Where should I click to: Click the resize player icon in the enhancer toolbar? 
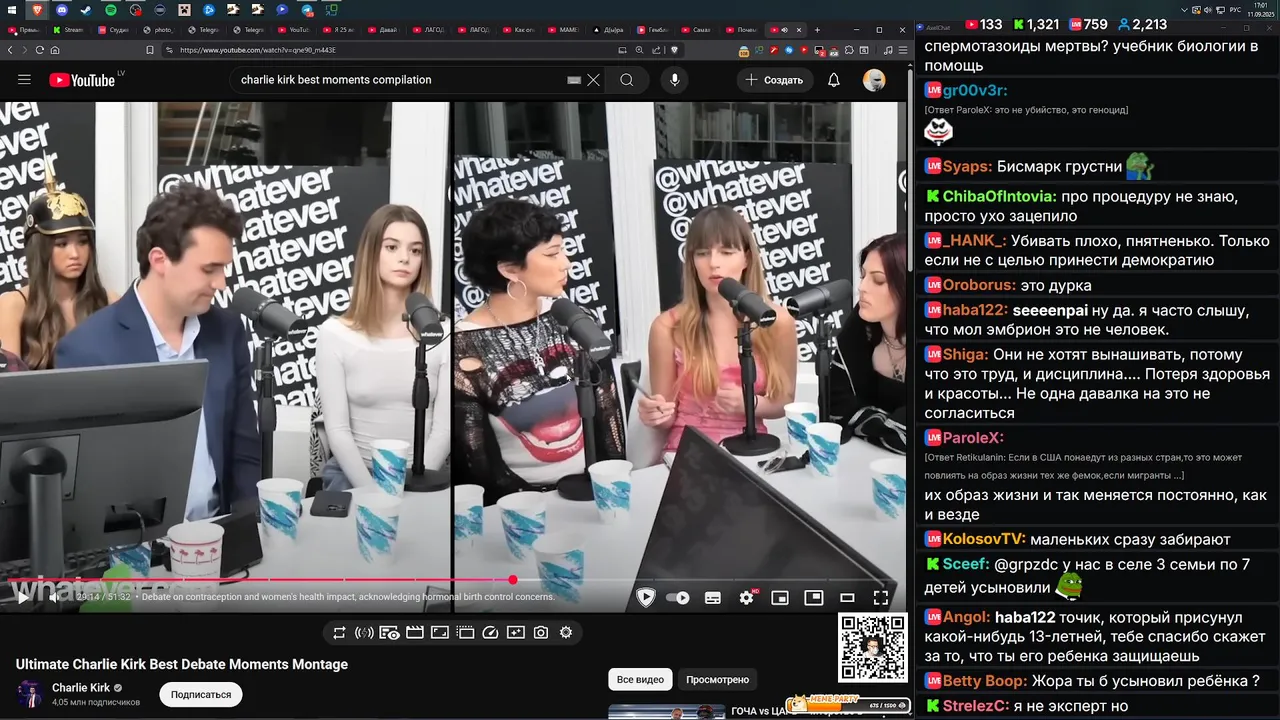point(439,632)
